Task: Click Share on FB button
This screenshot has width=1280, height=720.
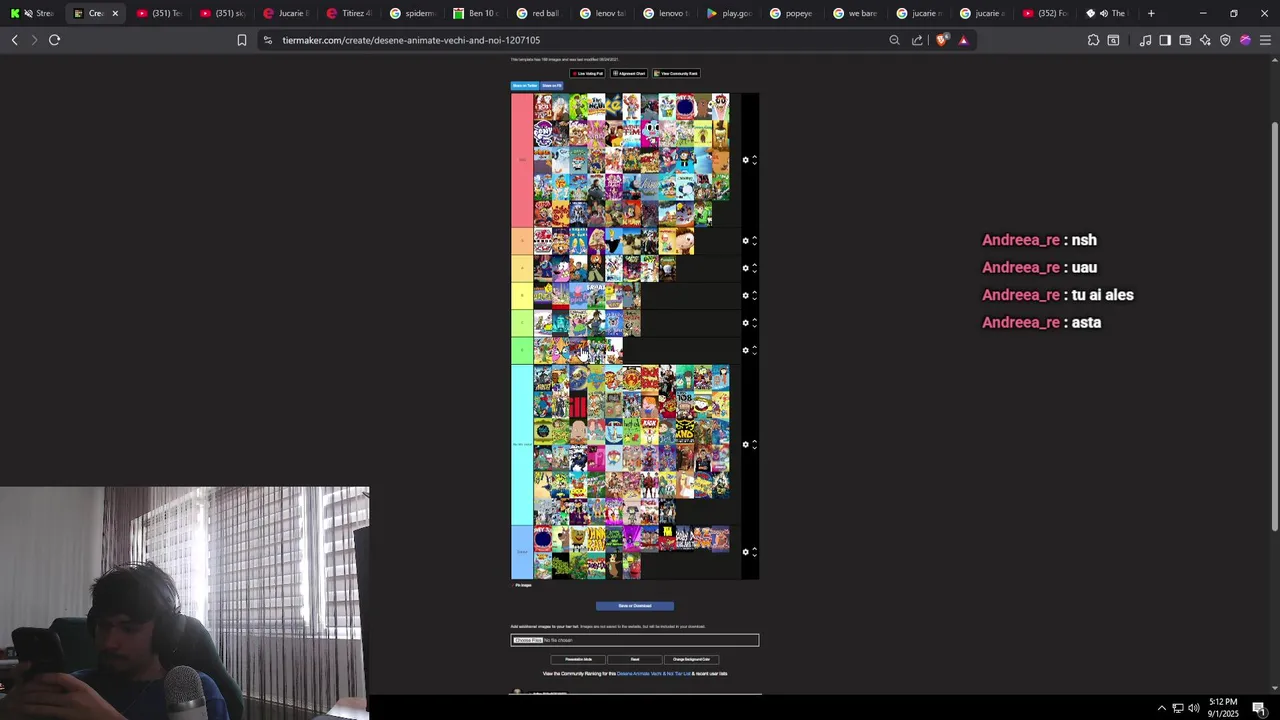Action: tap(551, 86)
